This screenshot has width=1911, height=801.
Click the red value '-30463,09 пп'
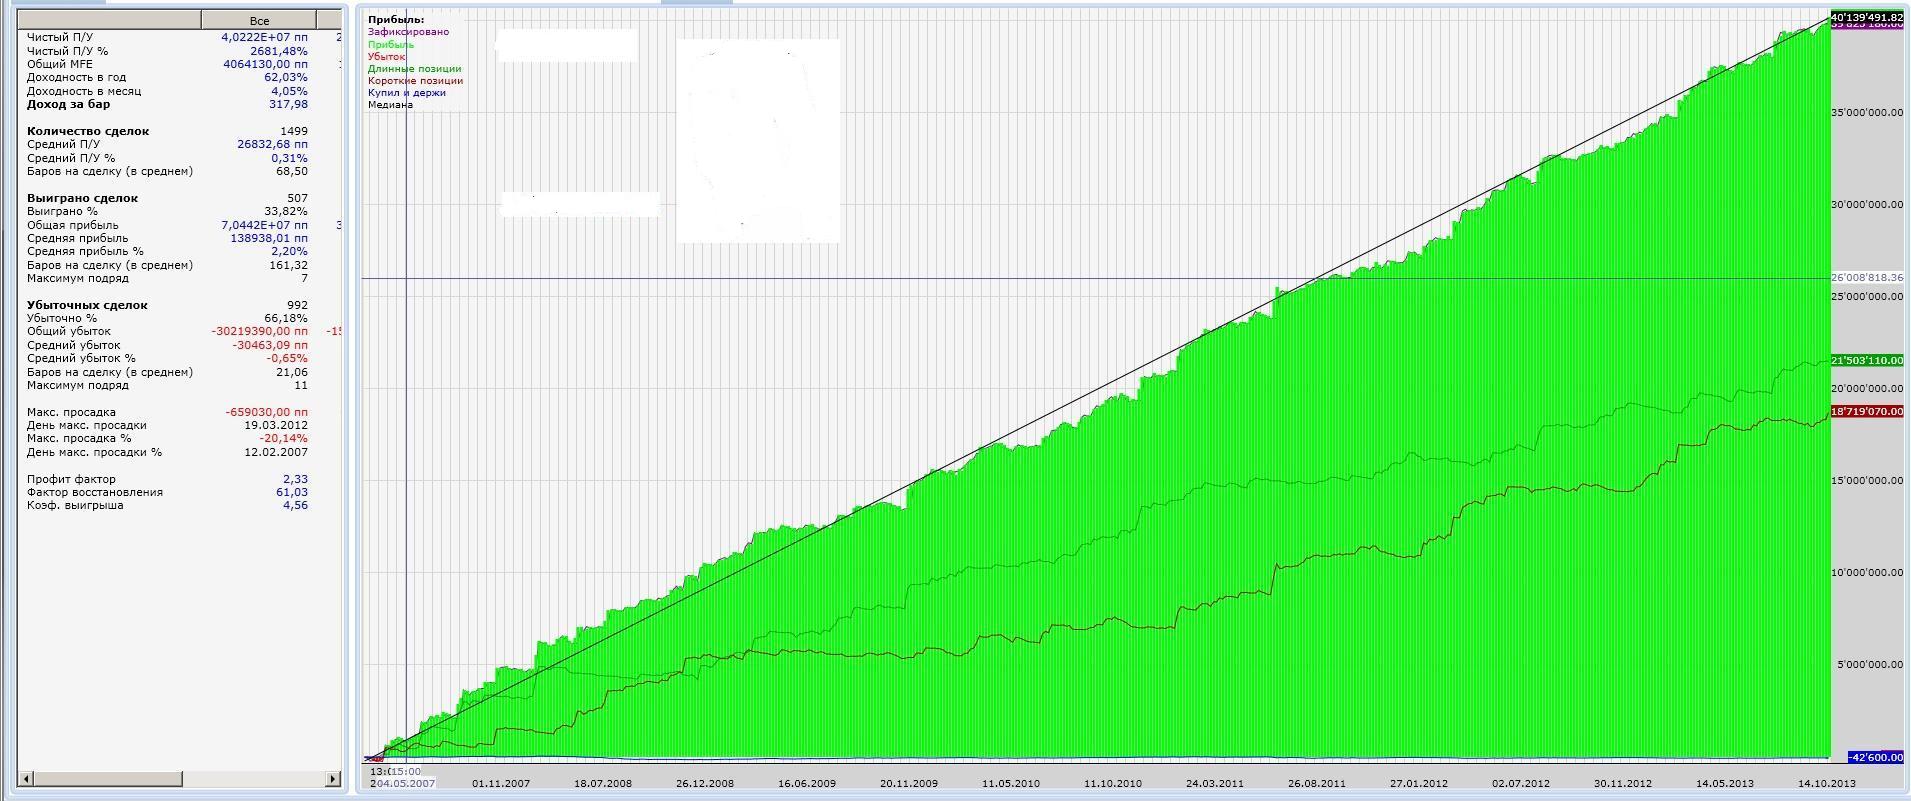[270, 345]
